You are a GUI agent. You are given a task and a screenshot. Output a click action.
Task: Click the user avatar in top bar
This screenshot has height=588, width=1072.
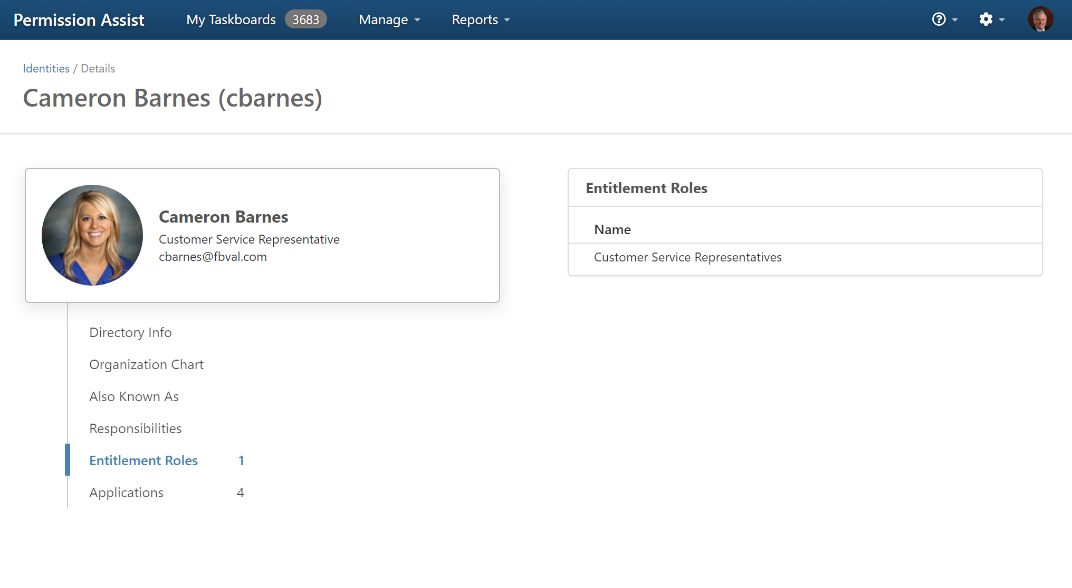coord(1040,20)
